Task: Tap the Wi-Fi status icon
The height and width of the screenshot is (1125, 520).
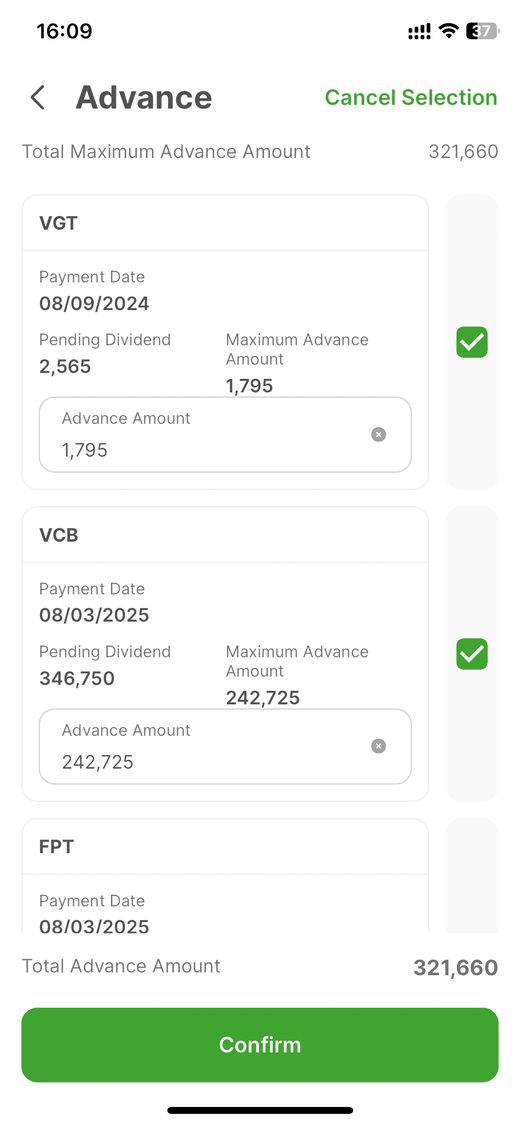Action: tap(449, 31)
